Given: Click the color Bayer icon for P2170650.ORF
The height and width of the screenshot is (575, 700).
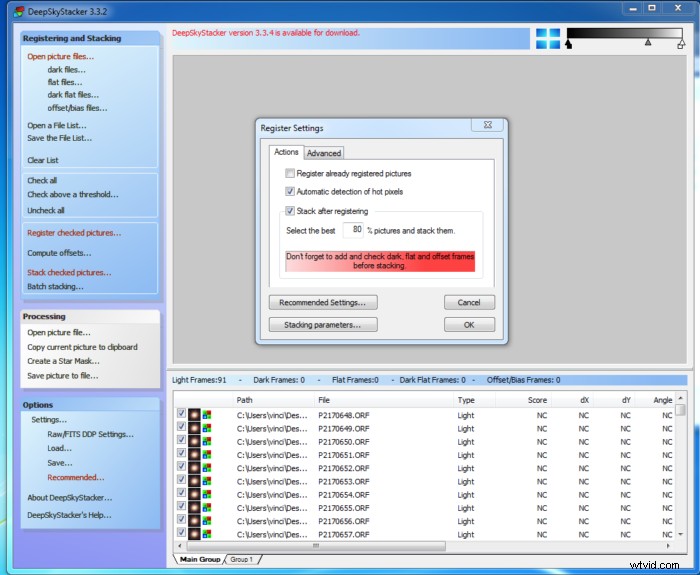Looking at the screenshot, I should click(207, 441).
